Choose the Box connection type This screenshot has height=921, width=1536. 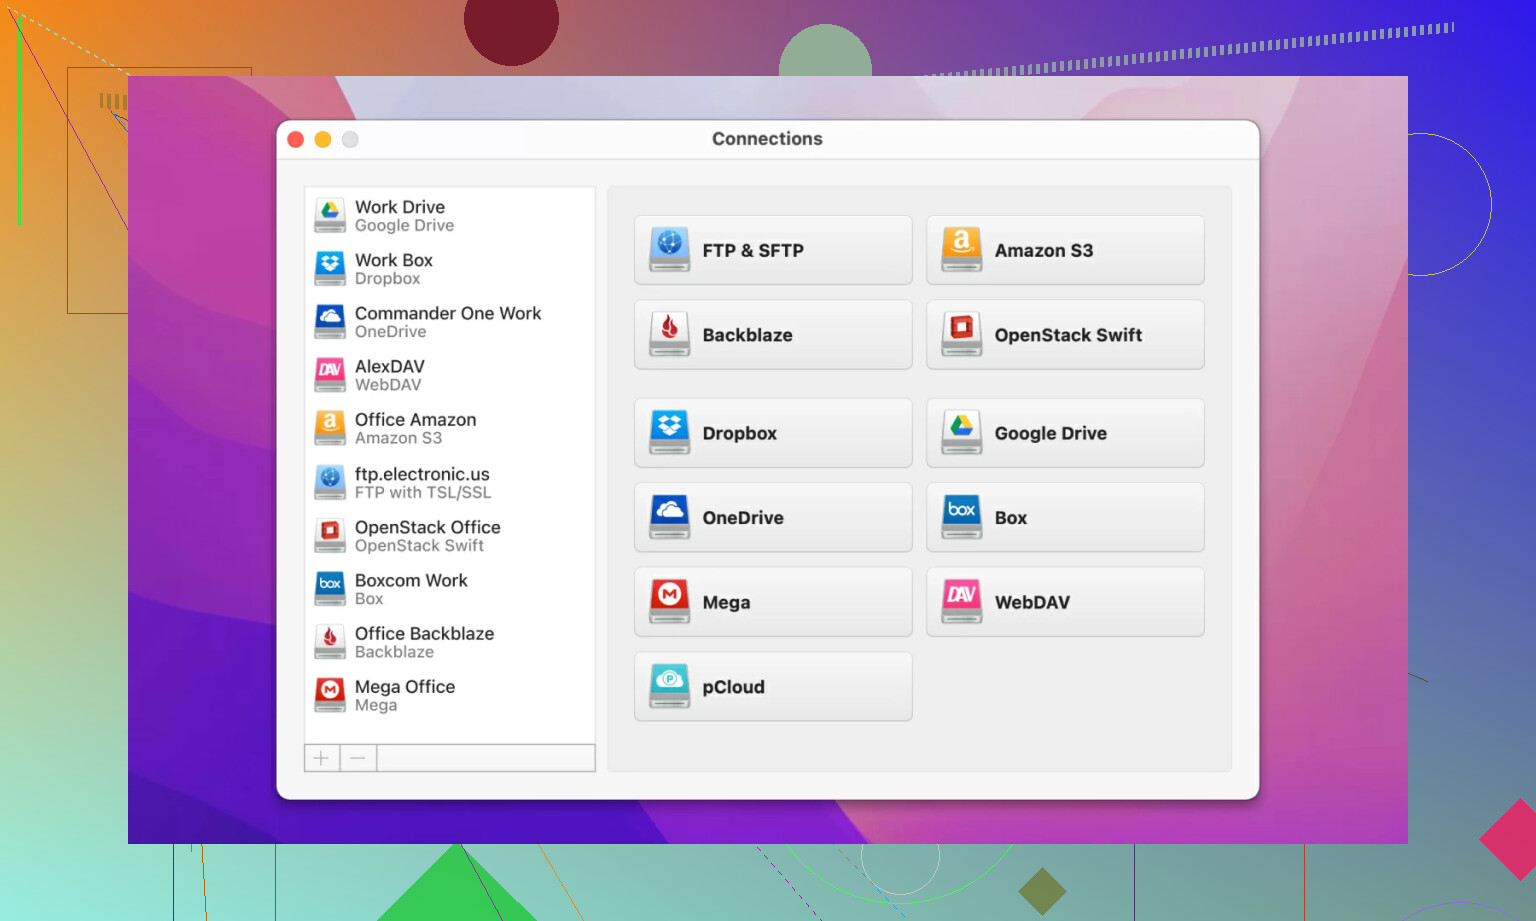[x=1065, y=517]
